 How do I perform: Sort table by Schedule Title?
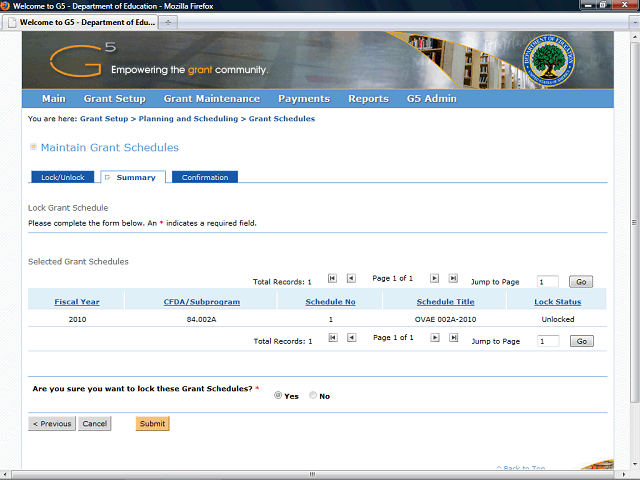(445, 302)
